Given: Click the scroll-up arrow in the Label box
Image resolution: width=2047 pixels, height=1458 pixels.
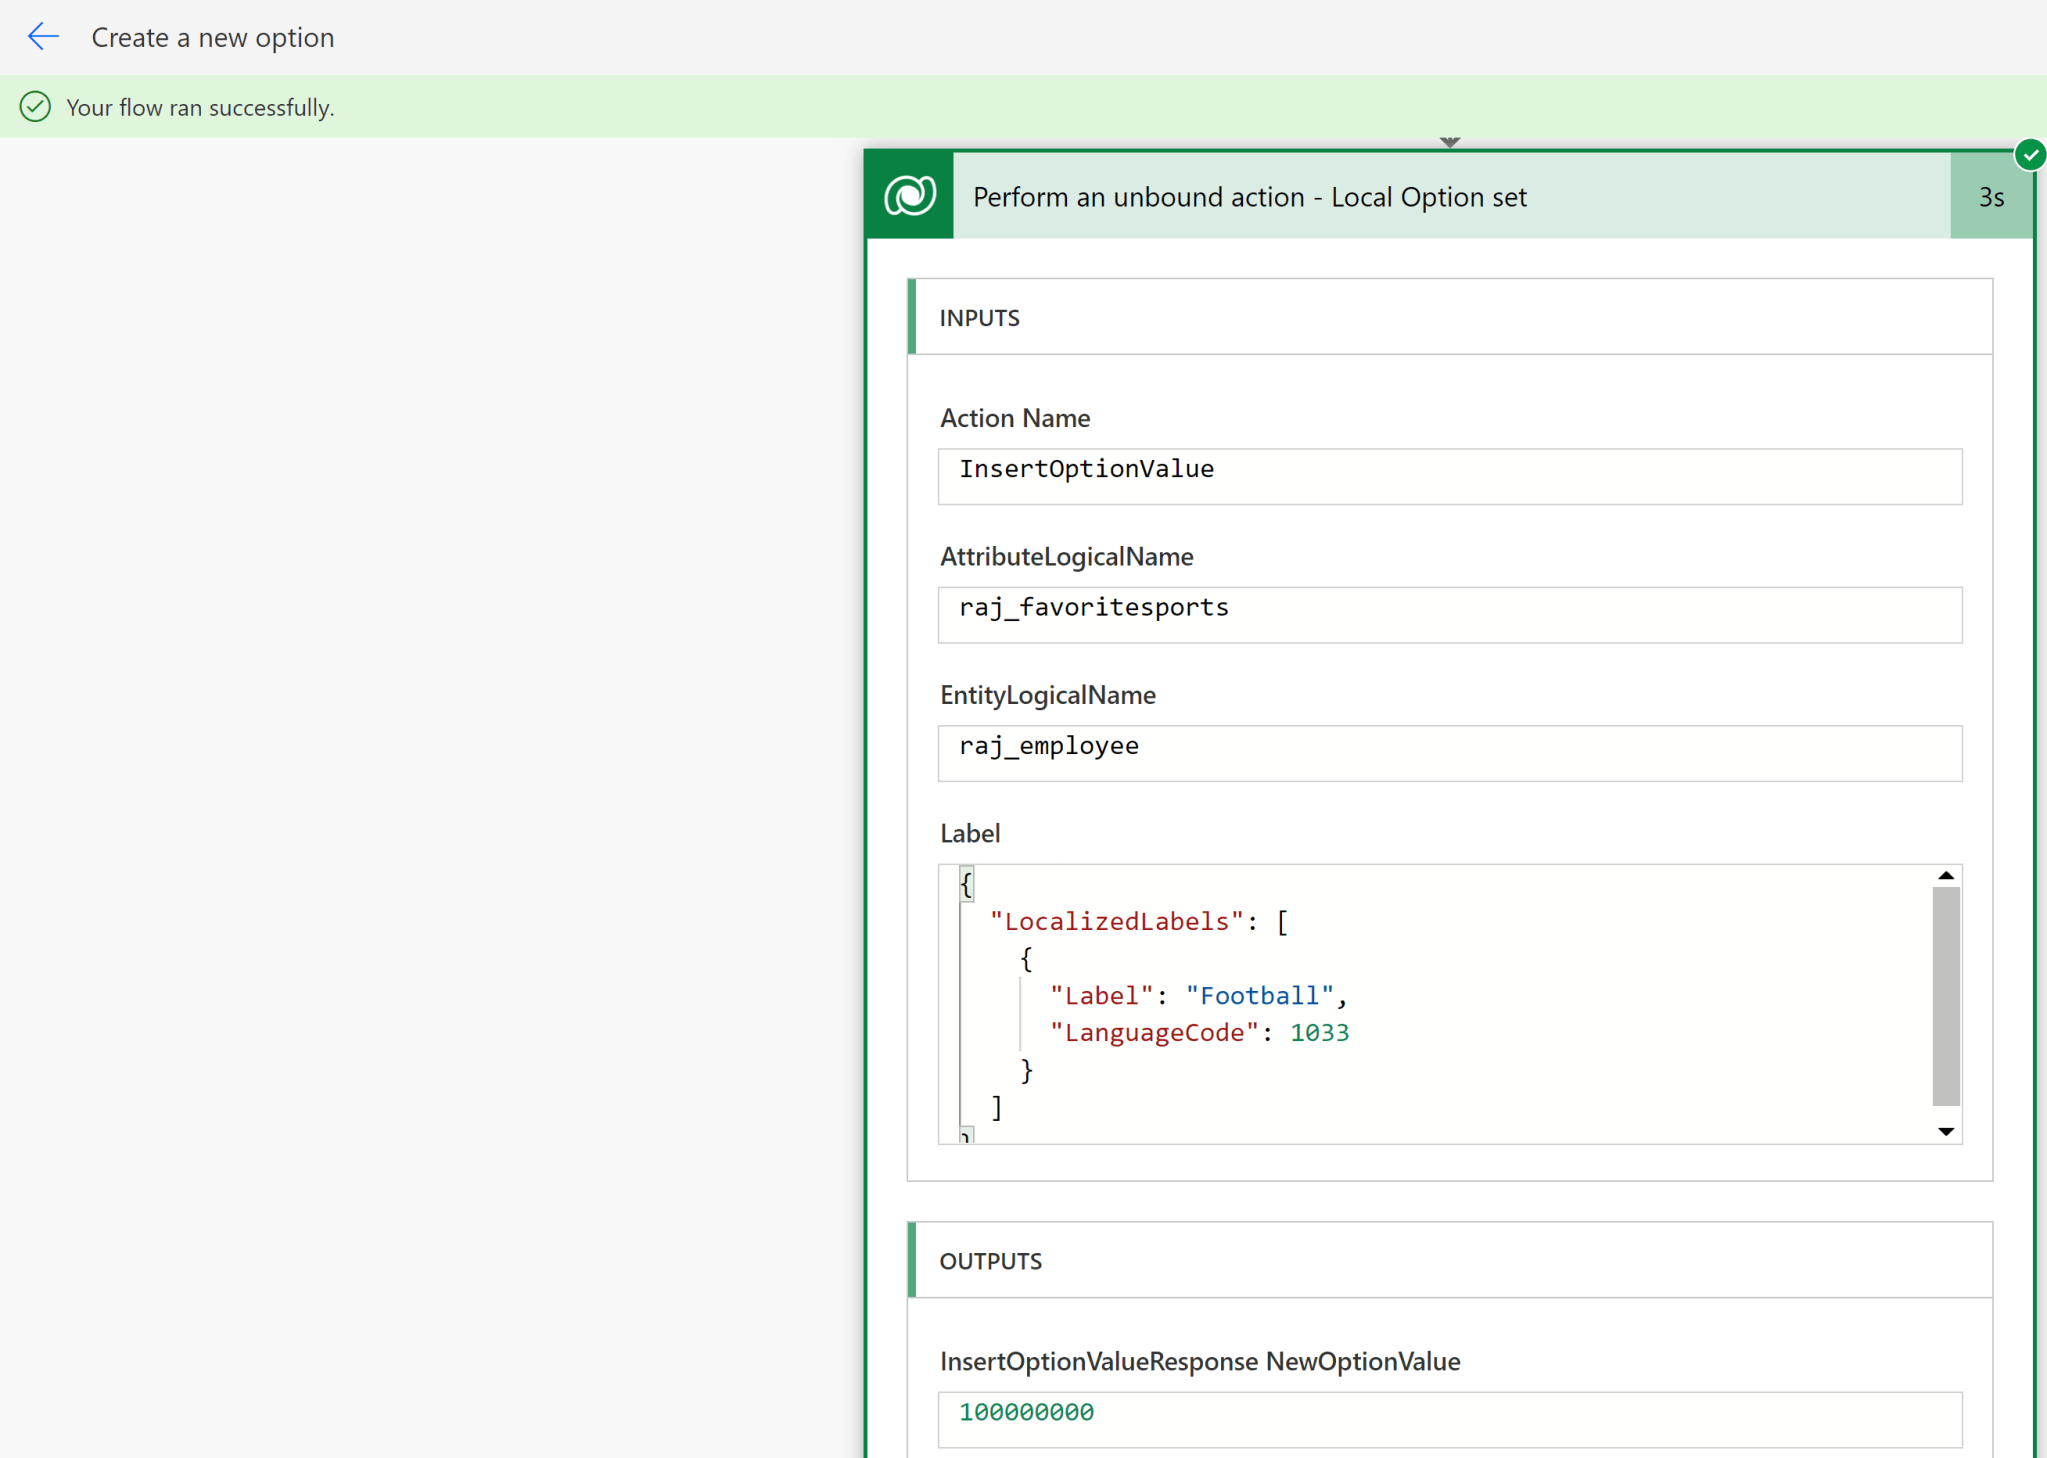Looking at the screenshot, I should 1945,875.
